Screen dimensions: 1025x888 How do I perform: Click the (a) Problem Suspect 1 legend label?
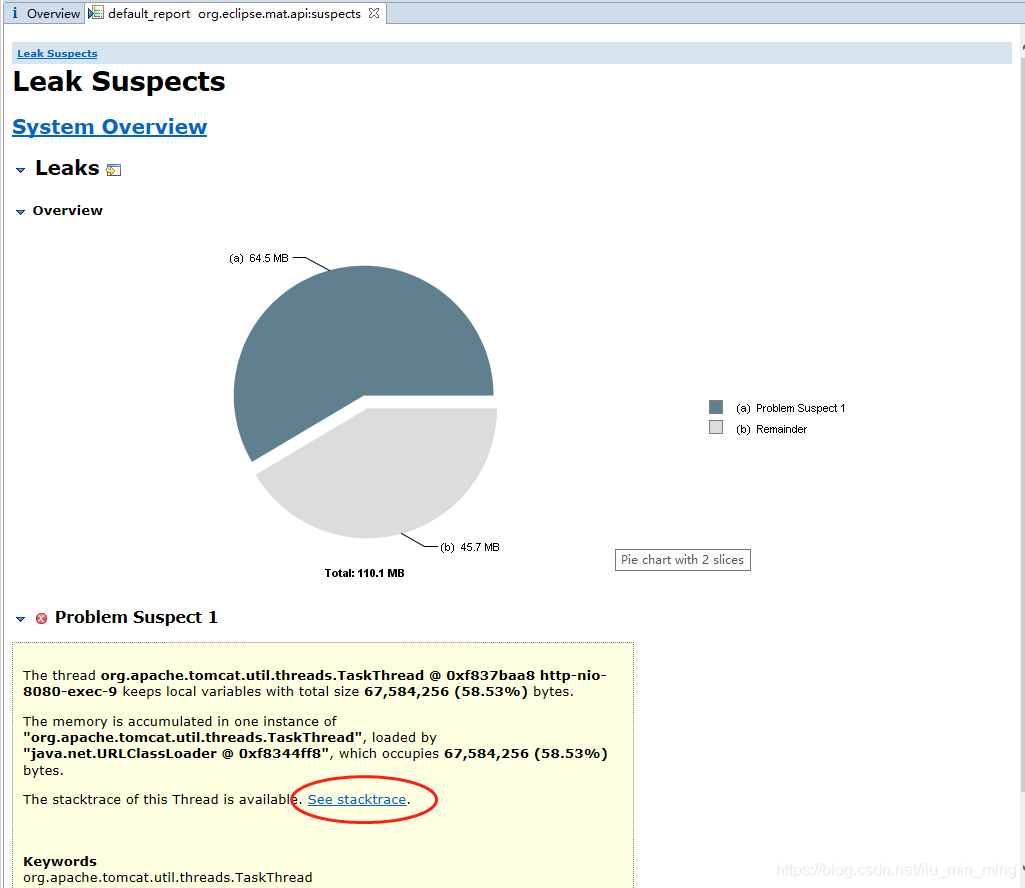790,408
